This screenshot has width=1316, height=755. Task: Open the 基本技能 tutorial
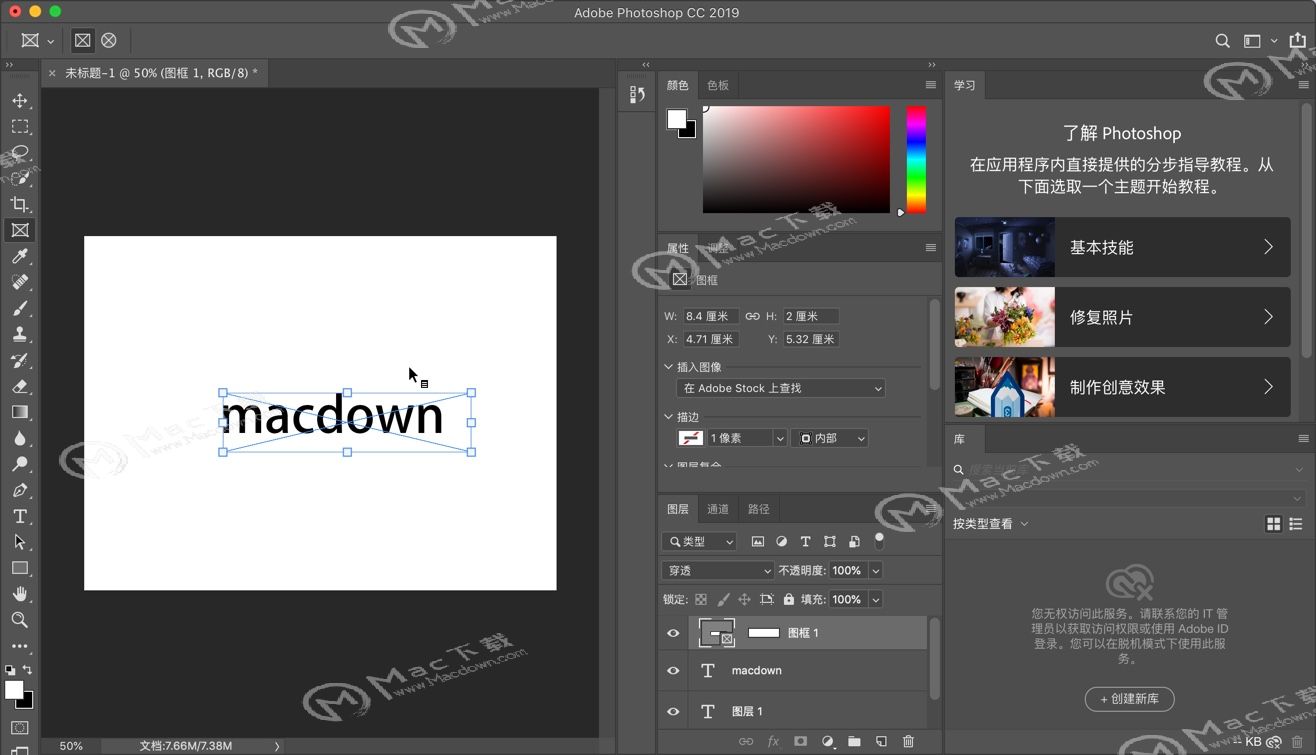point(1122,247)
